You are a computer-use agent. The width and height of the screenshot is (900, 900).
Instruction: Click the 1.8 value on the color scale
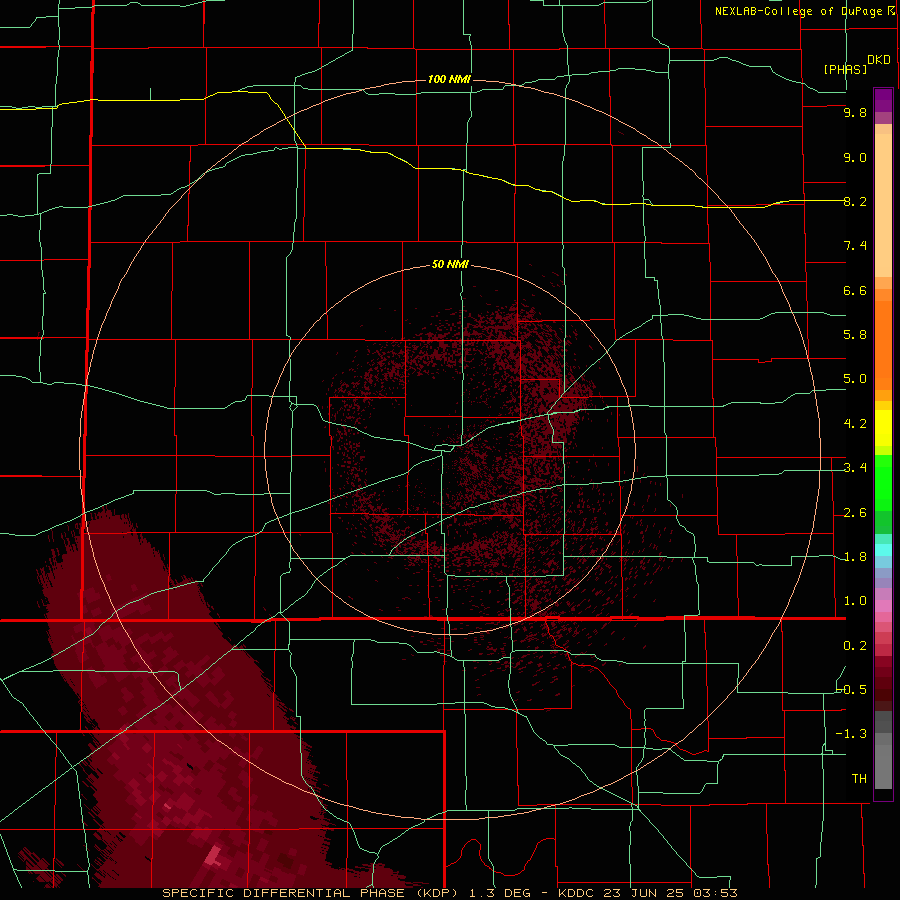point(855,557)
